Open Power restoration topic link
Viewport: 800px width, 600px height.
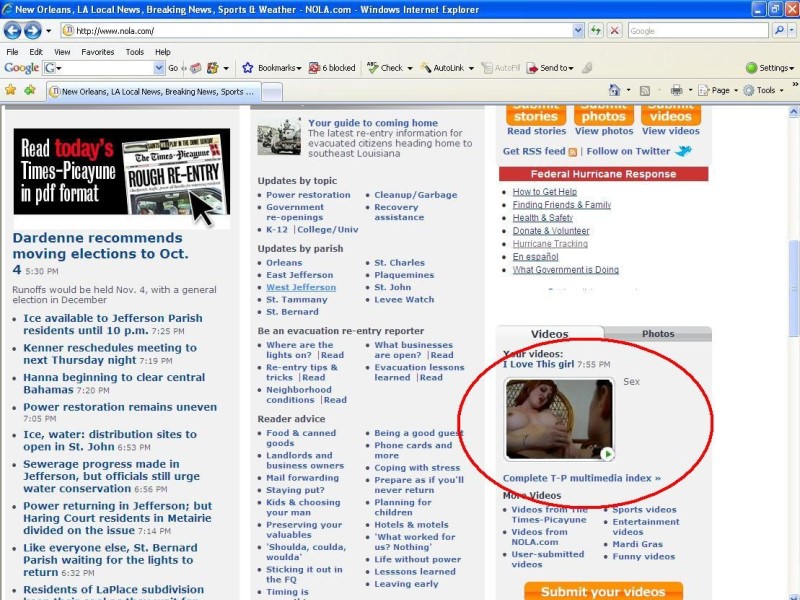308,195
